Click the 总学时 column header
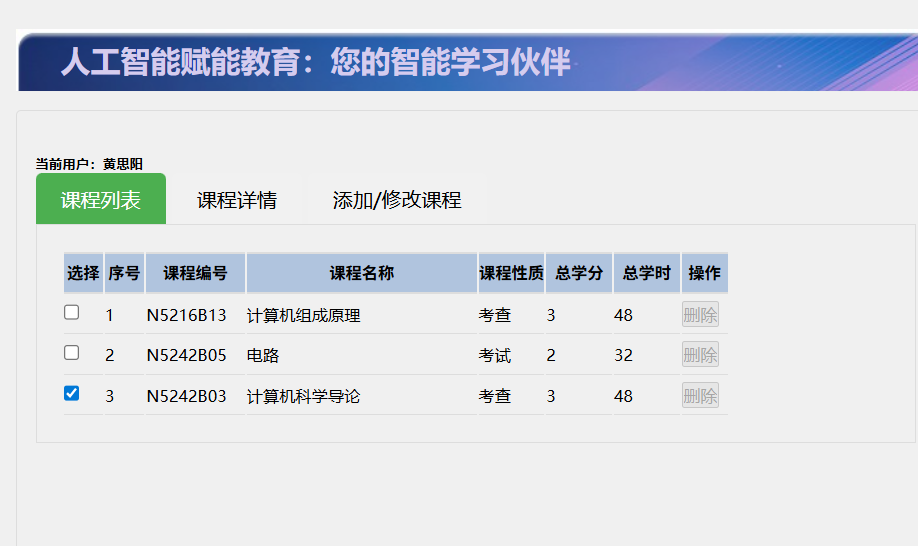Screen dimensions: 918x546 coord(646,274)
